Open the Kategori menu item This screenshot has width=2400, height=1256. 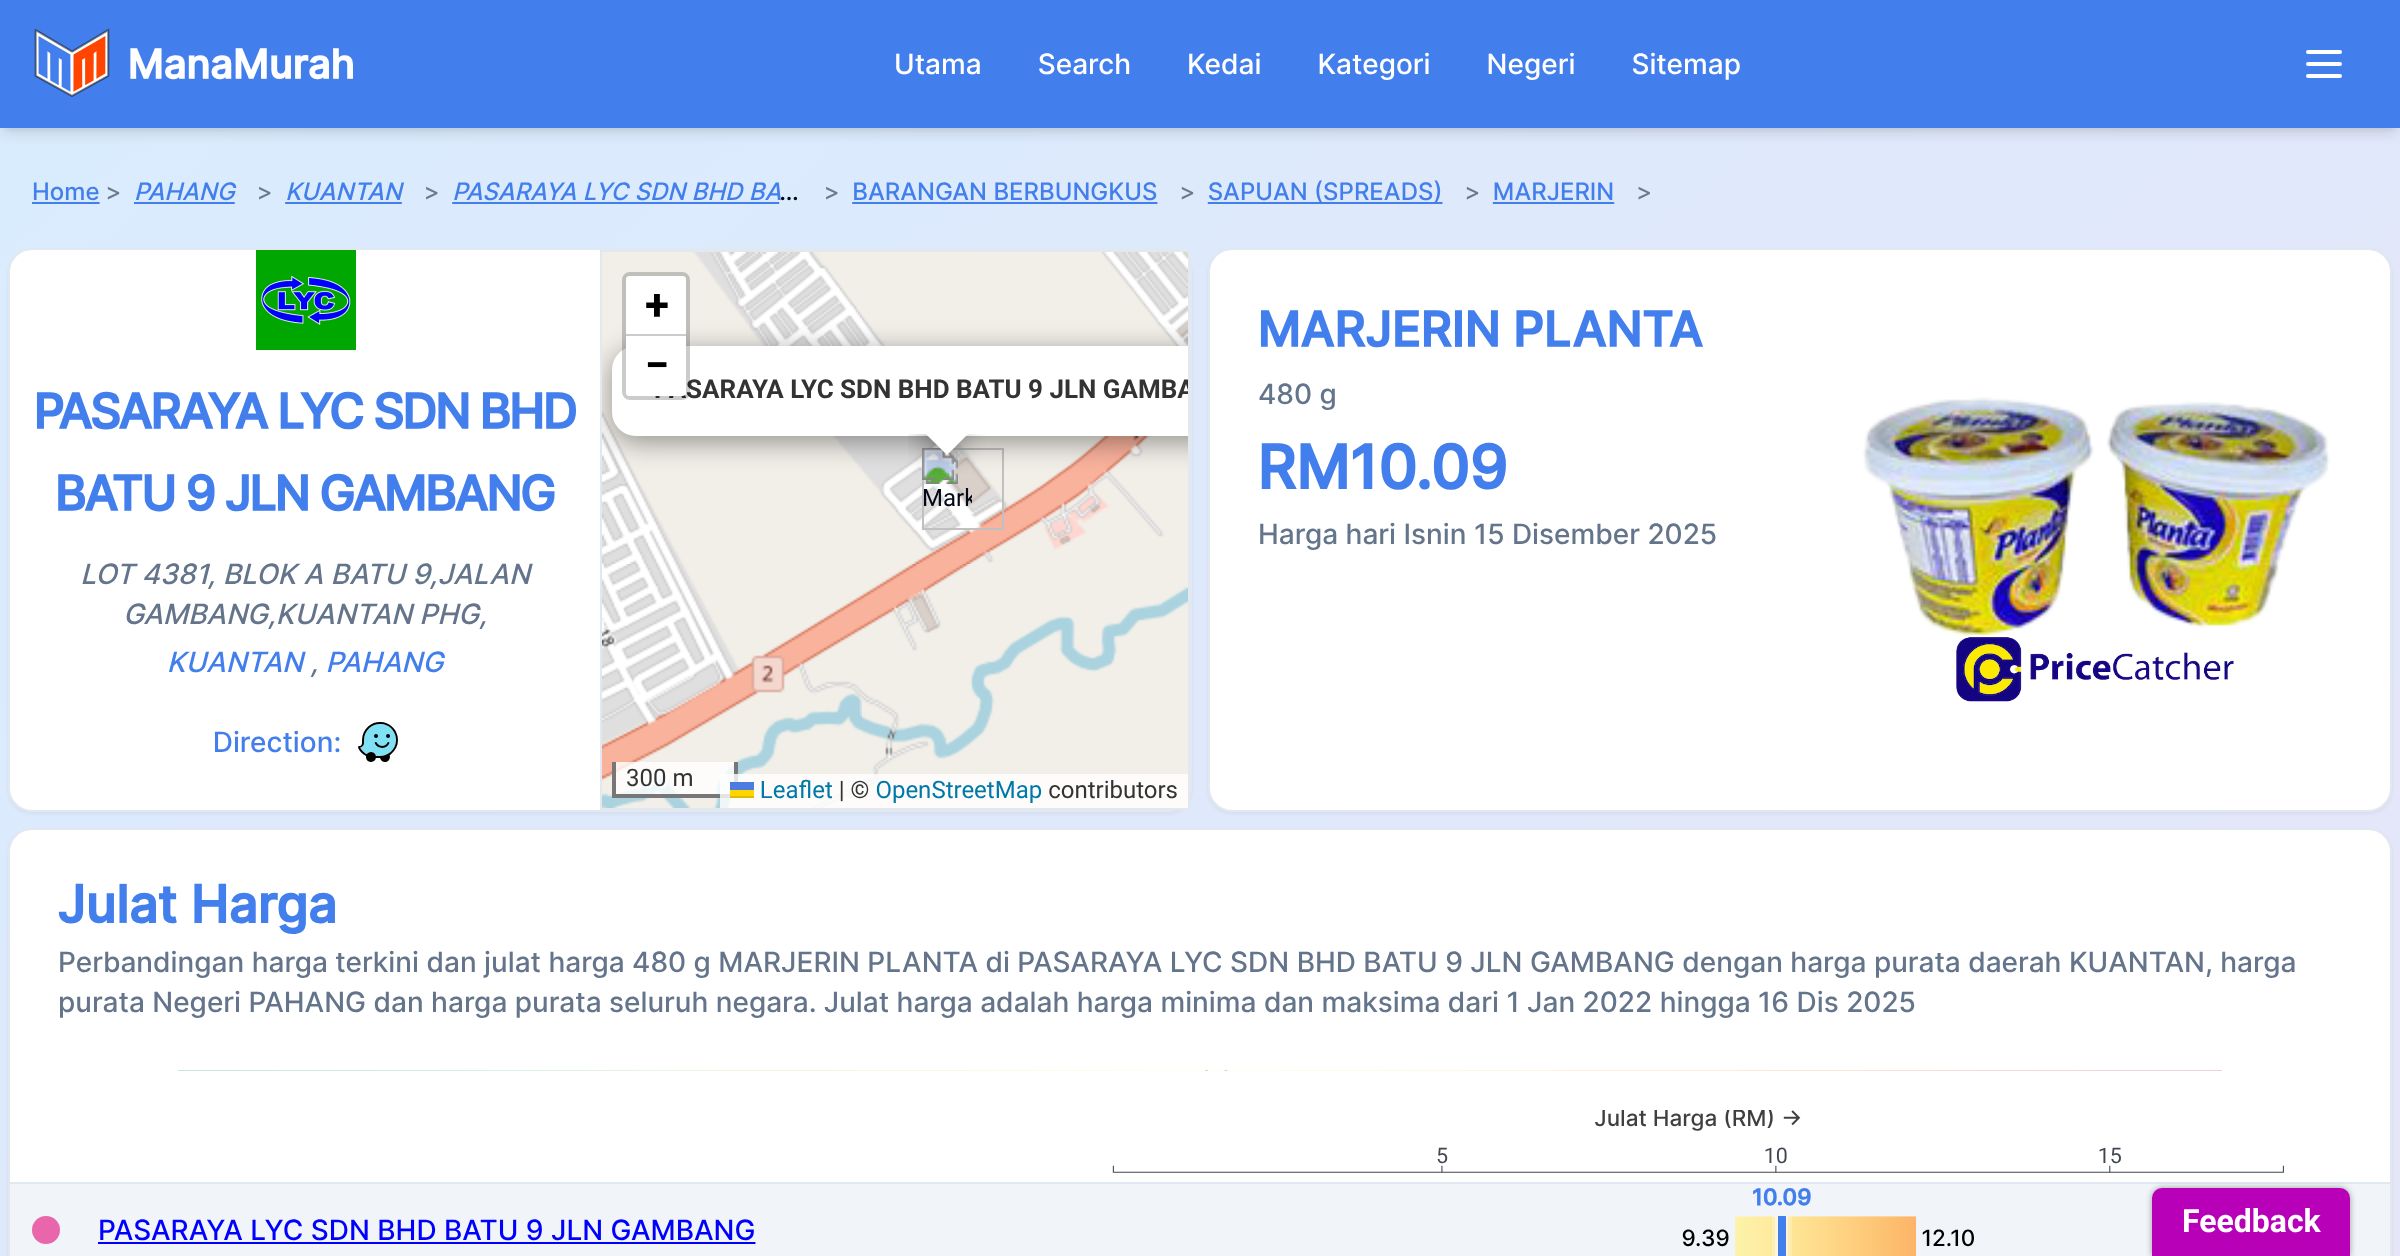(1373, 64)
